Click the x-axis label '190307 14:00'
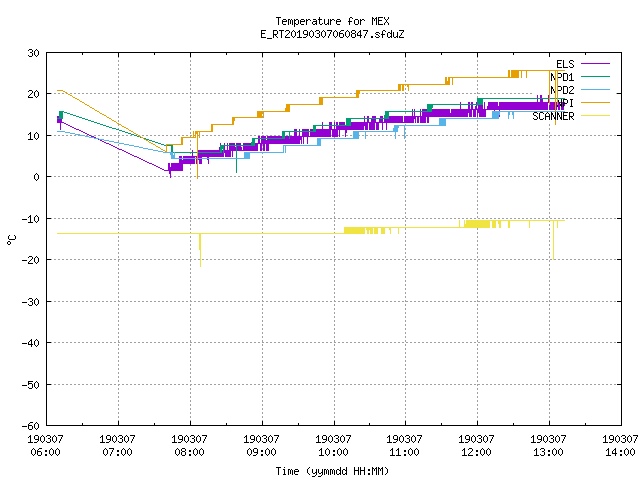The width and height of the screenshot is (640, 480). click(620, 446)
